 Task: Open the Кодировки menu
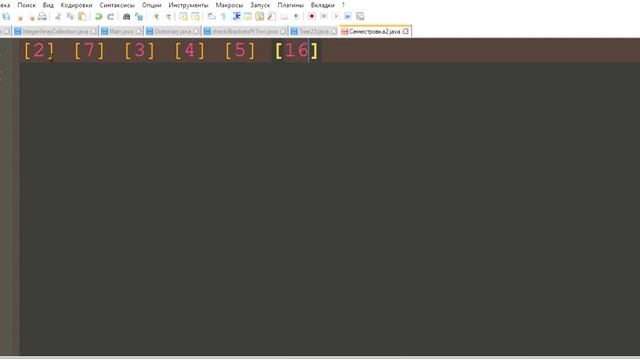(76, 5)
